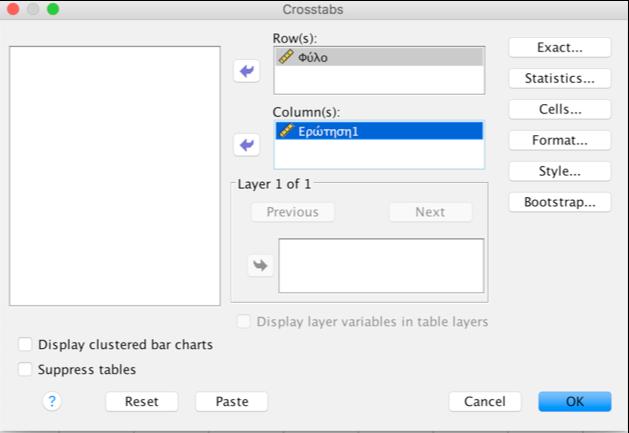Image resolution: width=629 pixels, height=433 pixels.
Task: Enable Display clustered bar charts
Action: [25, 344]
